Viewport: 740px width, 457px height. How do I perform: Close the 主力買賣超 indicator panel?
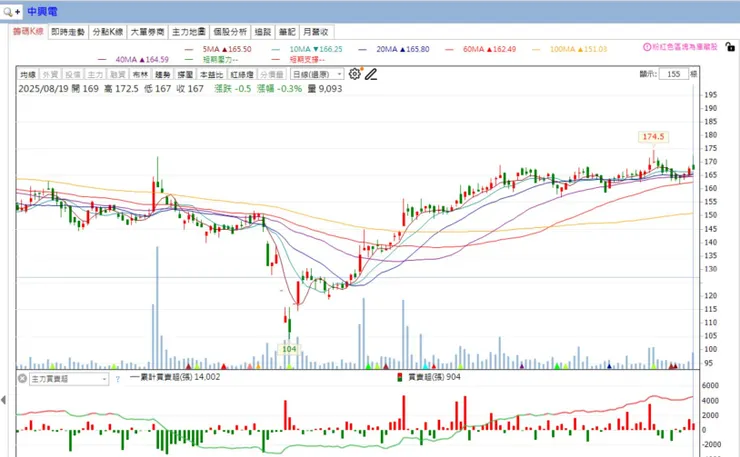click(22, 378)
